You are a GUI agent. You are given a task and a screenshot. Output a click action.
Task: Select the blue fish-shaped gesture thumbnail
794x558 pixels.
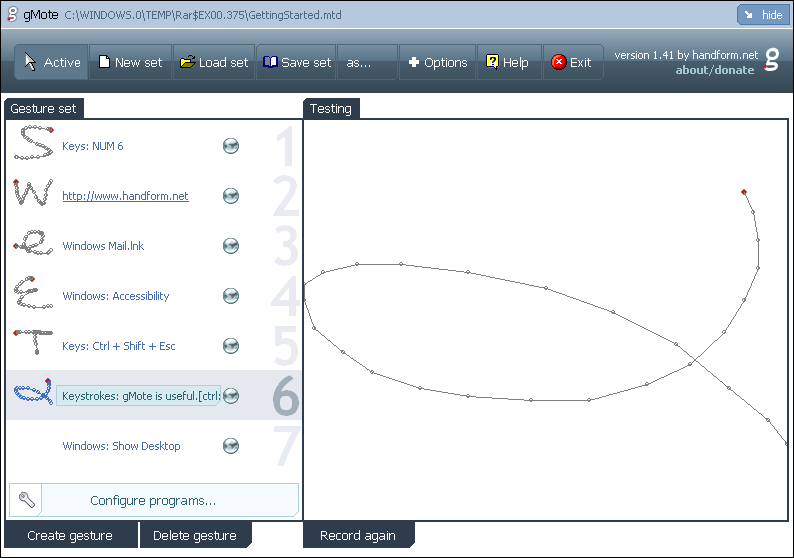point(33,392)
